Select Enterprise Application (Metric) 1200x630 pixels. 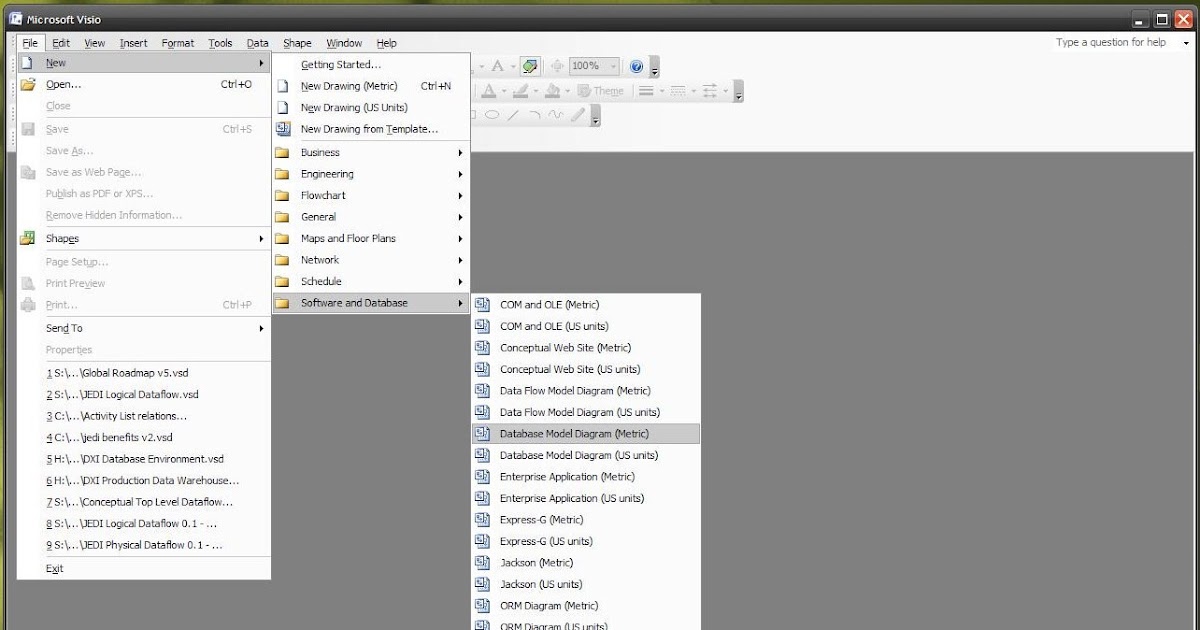pos(586,477)
